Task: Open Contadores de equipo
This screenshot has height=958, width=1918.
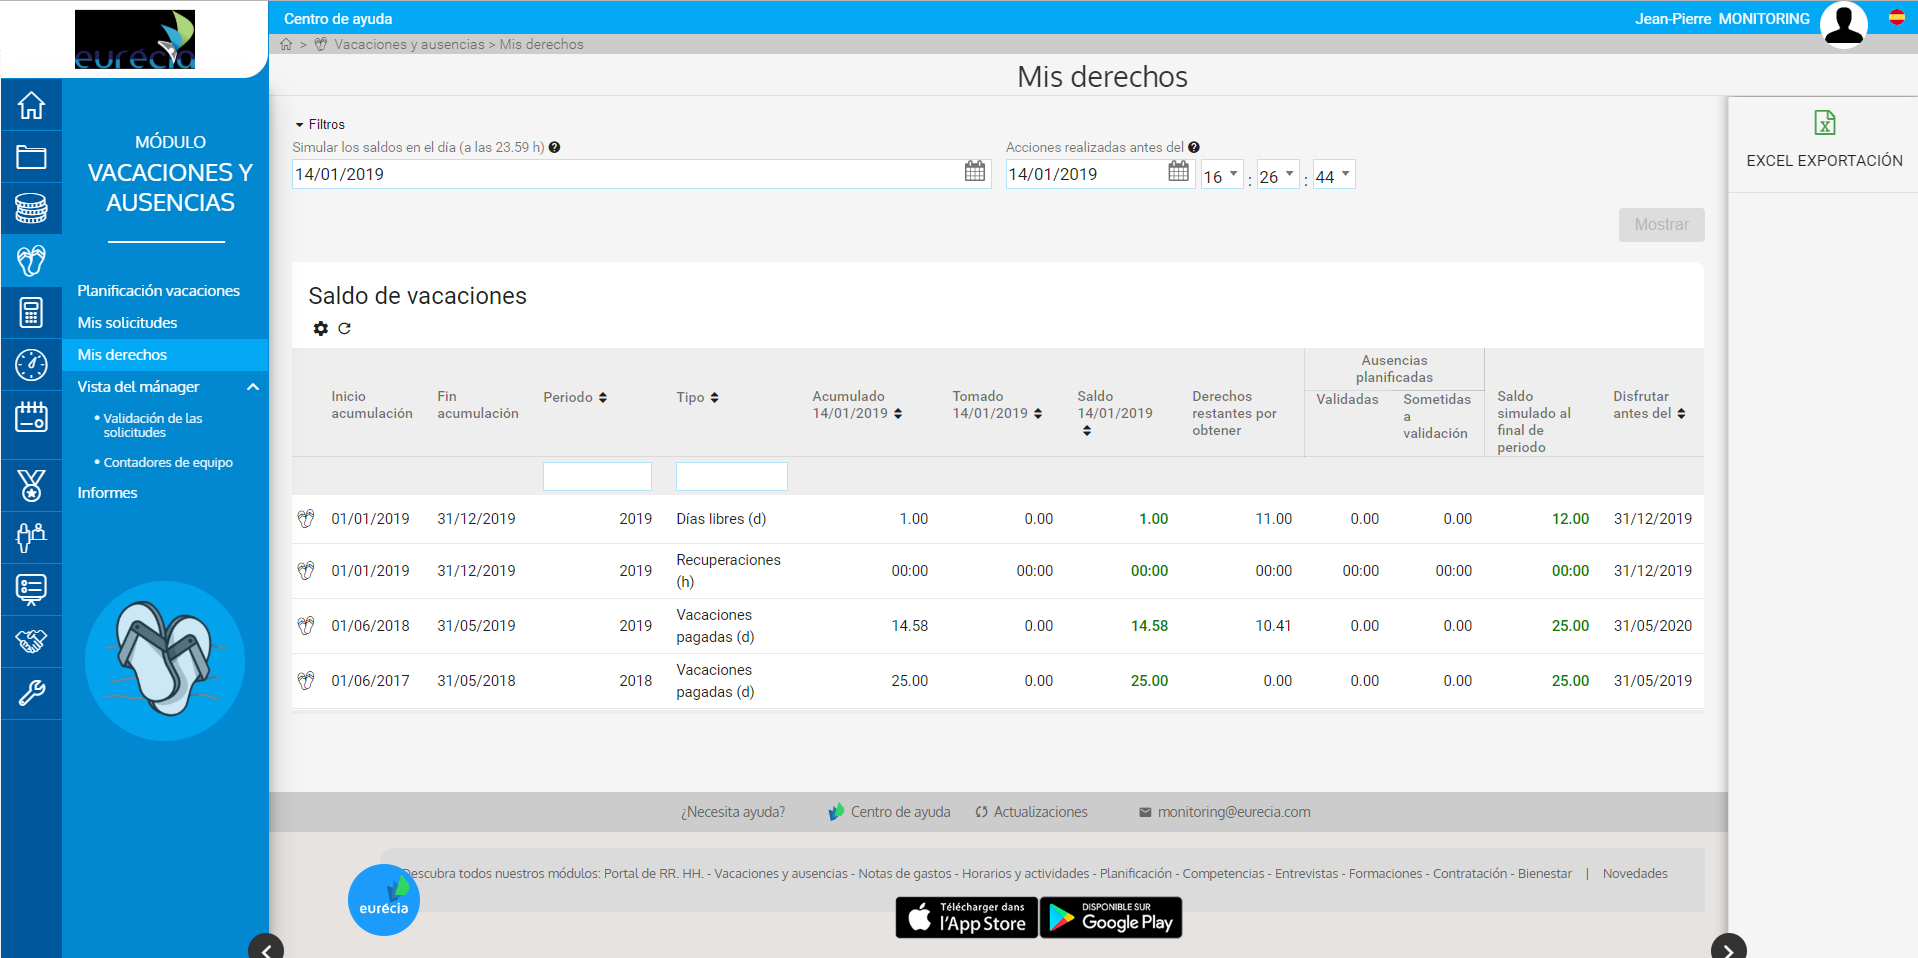Action: pos(168,462)
